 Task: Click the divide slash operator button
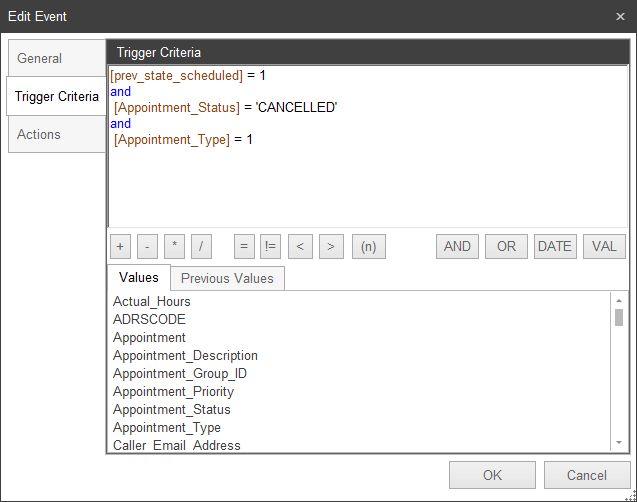click(x=201, y=247)
